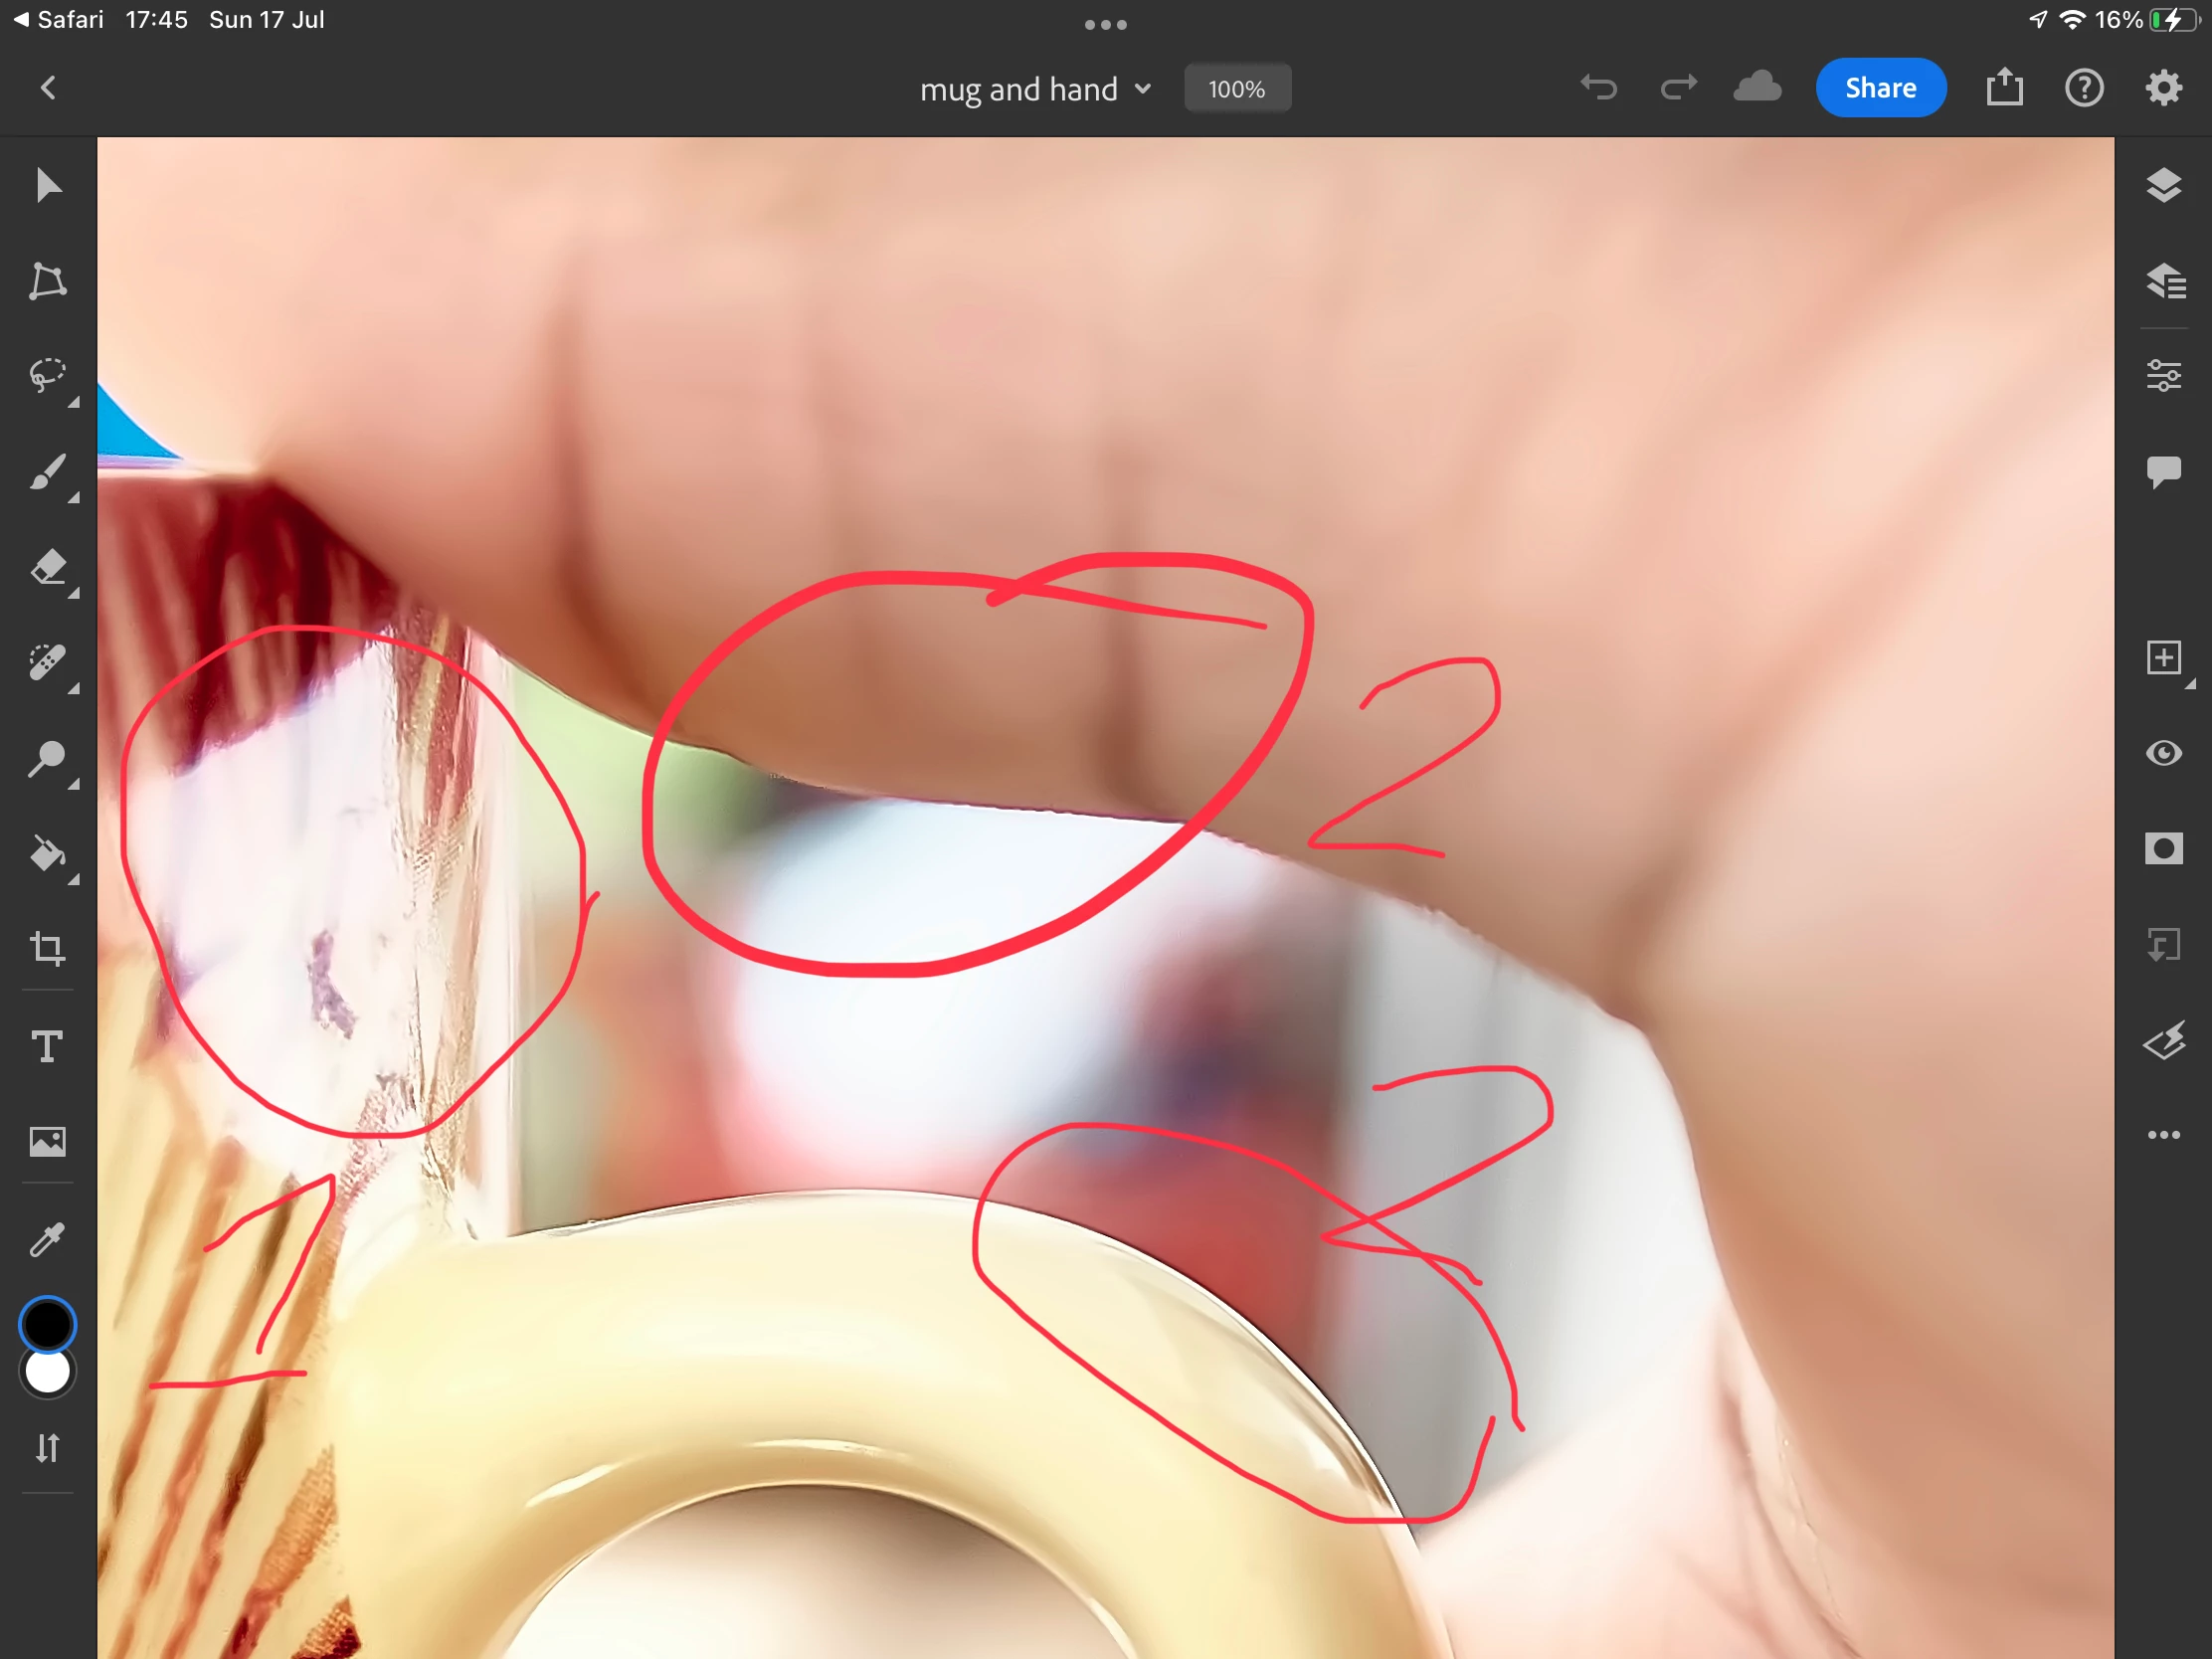
Task: Tap the black foreground color swatch
Action: (48, 1323)
